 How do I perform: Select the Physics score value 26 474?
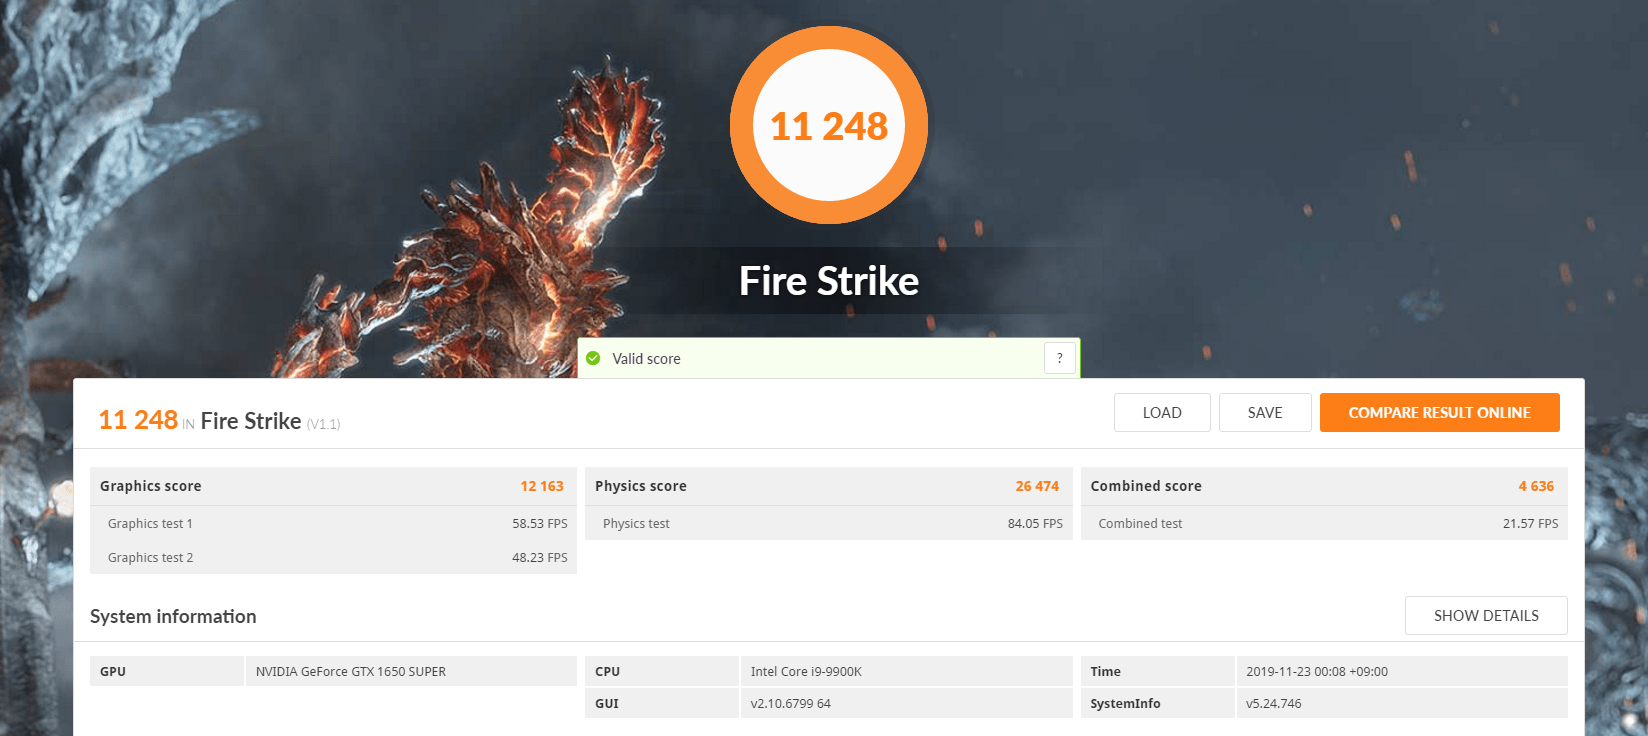[x=1037, y=486]
